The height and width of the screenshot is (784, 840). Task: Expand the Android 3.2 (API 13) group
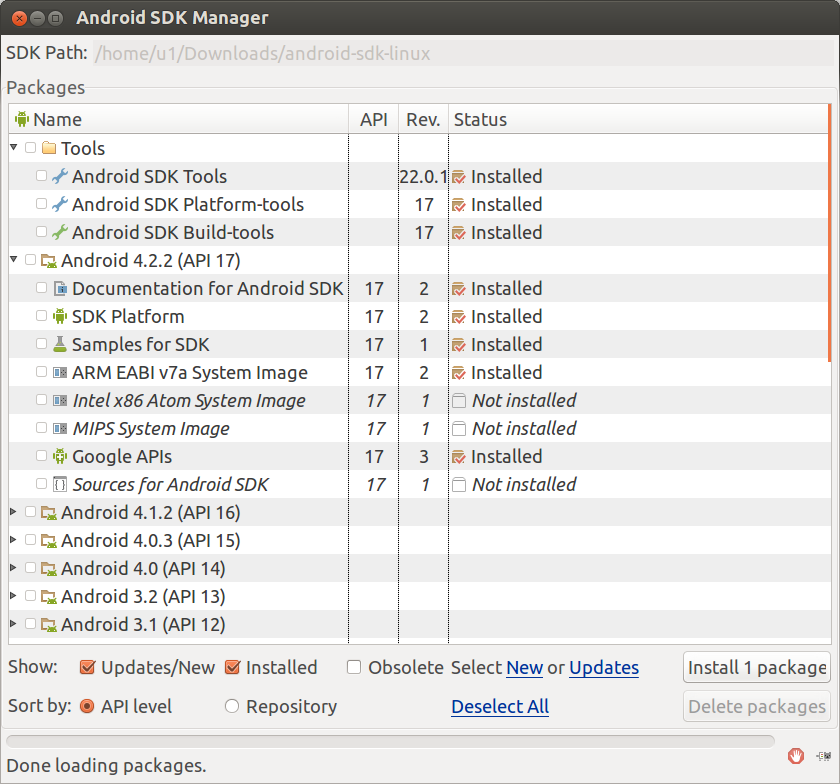(14, 596)
